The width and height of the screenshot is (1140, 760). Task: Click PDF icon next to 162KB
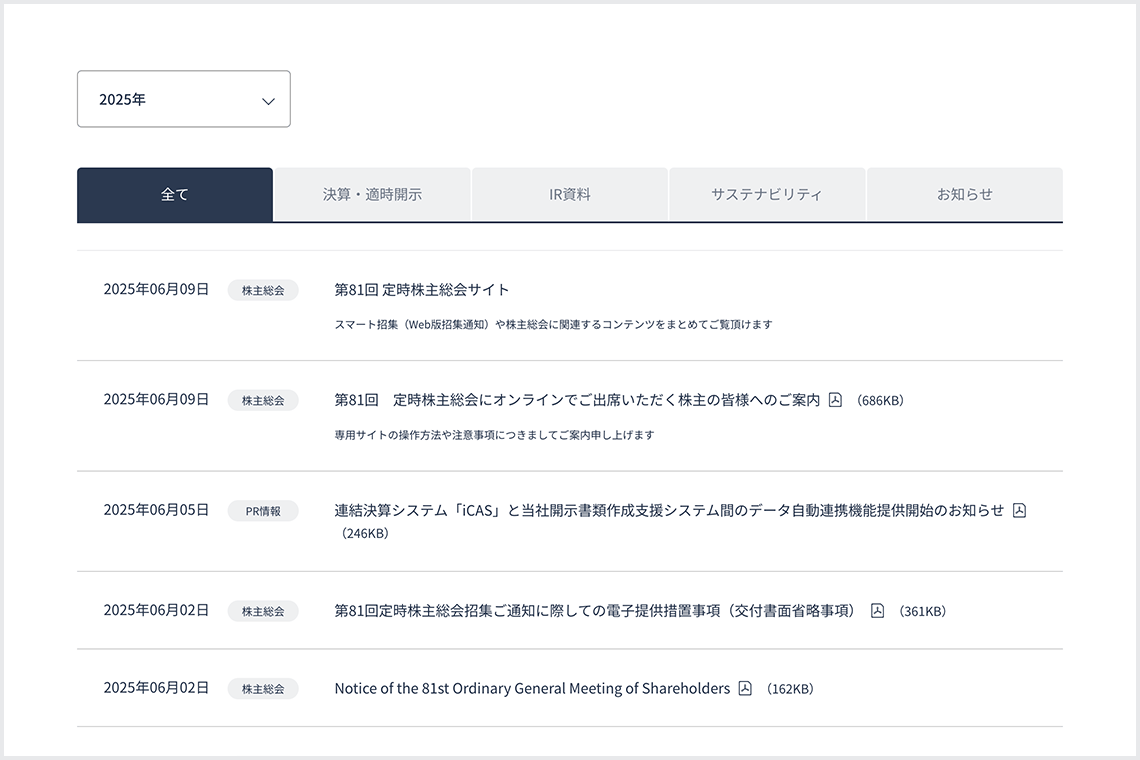745,688
